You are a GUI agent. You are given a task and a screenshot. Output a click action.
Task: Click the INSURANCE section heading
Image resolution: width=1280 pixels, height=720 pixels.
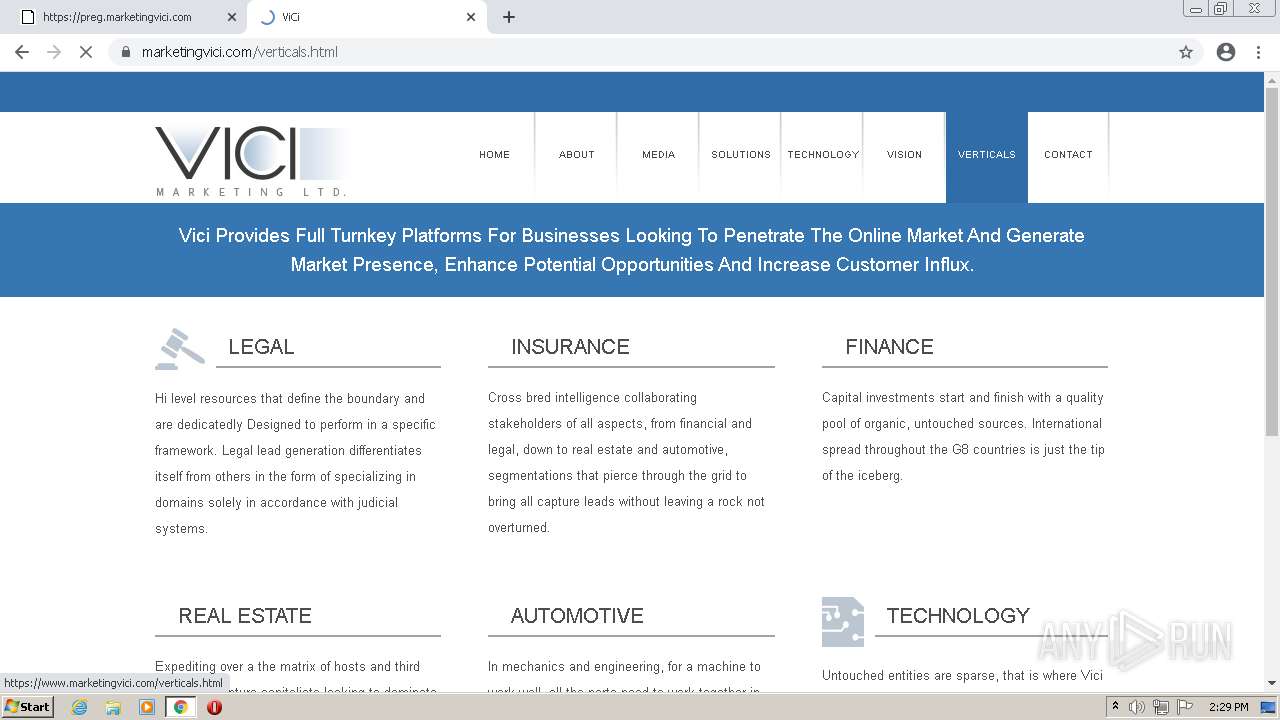(570, 347)
